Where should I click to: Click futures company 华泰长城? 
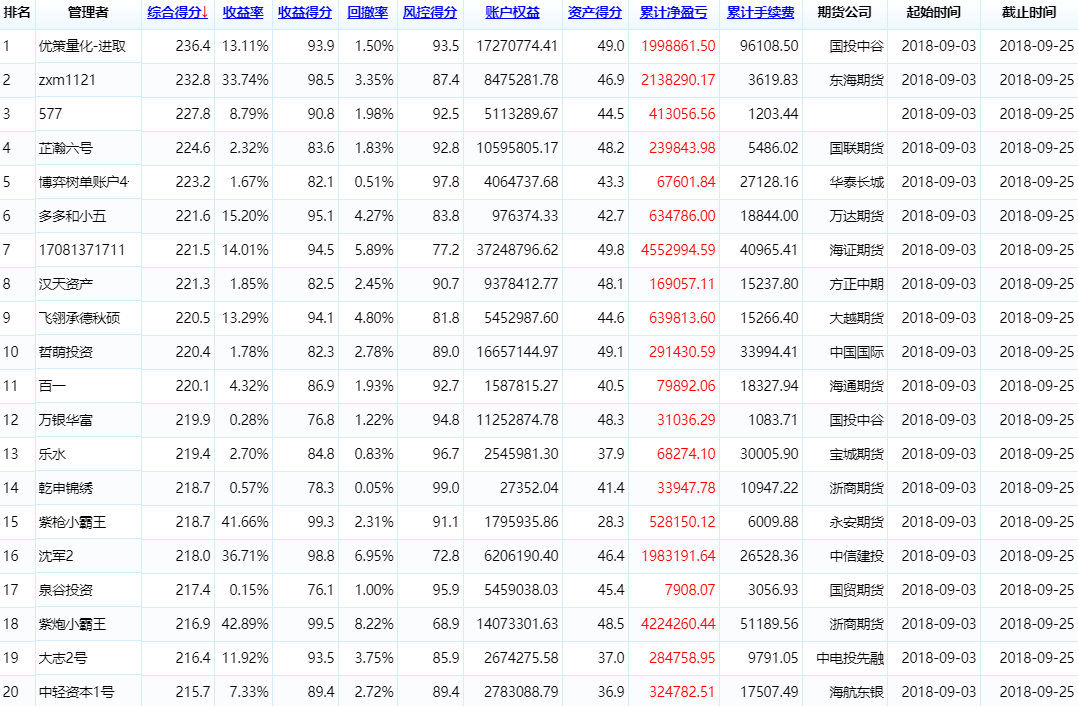[x=856, y=182]
